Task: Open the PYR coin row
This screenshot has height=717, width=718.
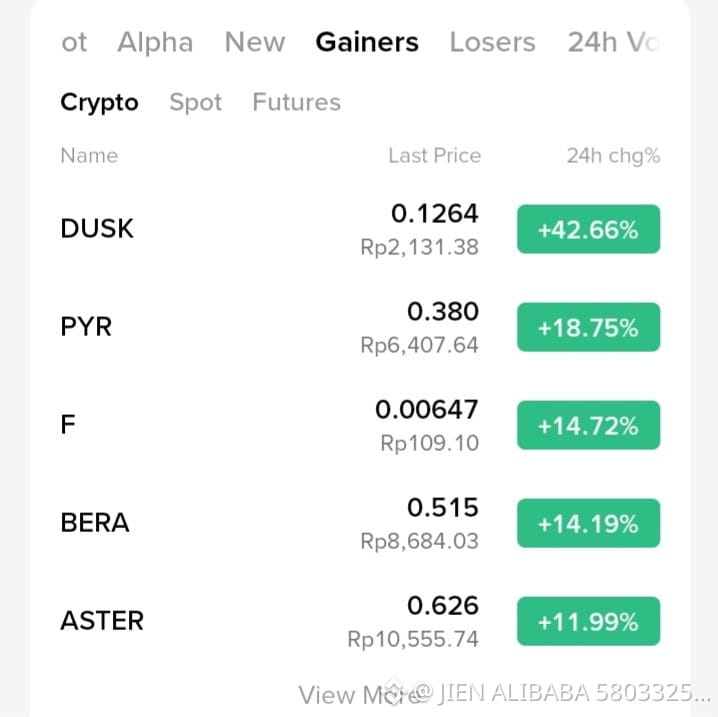Action: [x=360, y=327]
